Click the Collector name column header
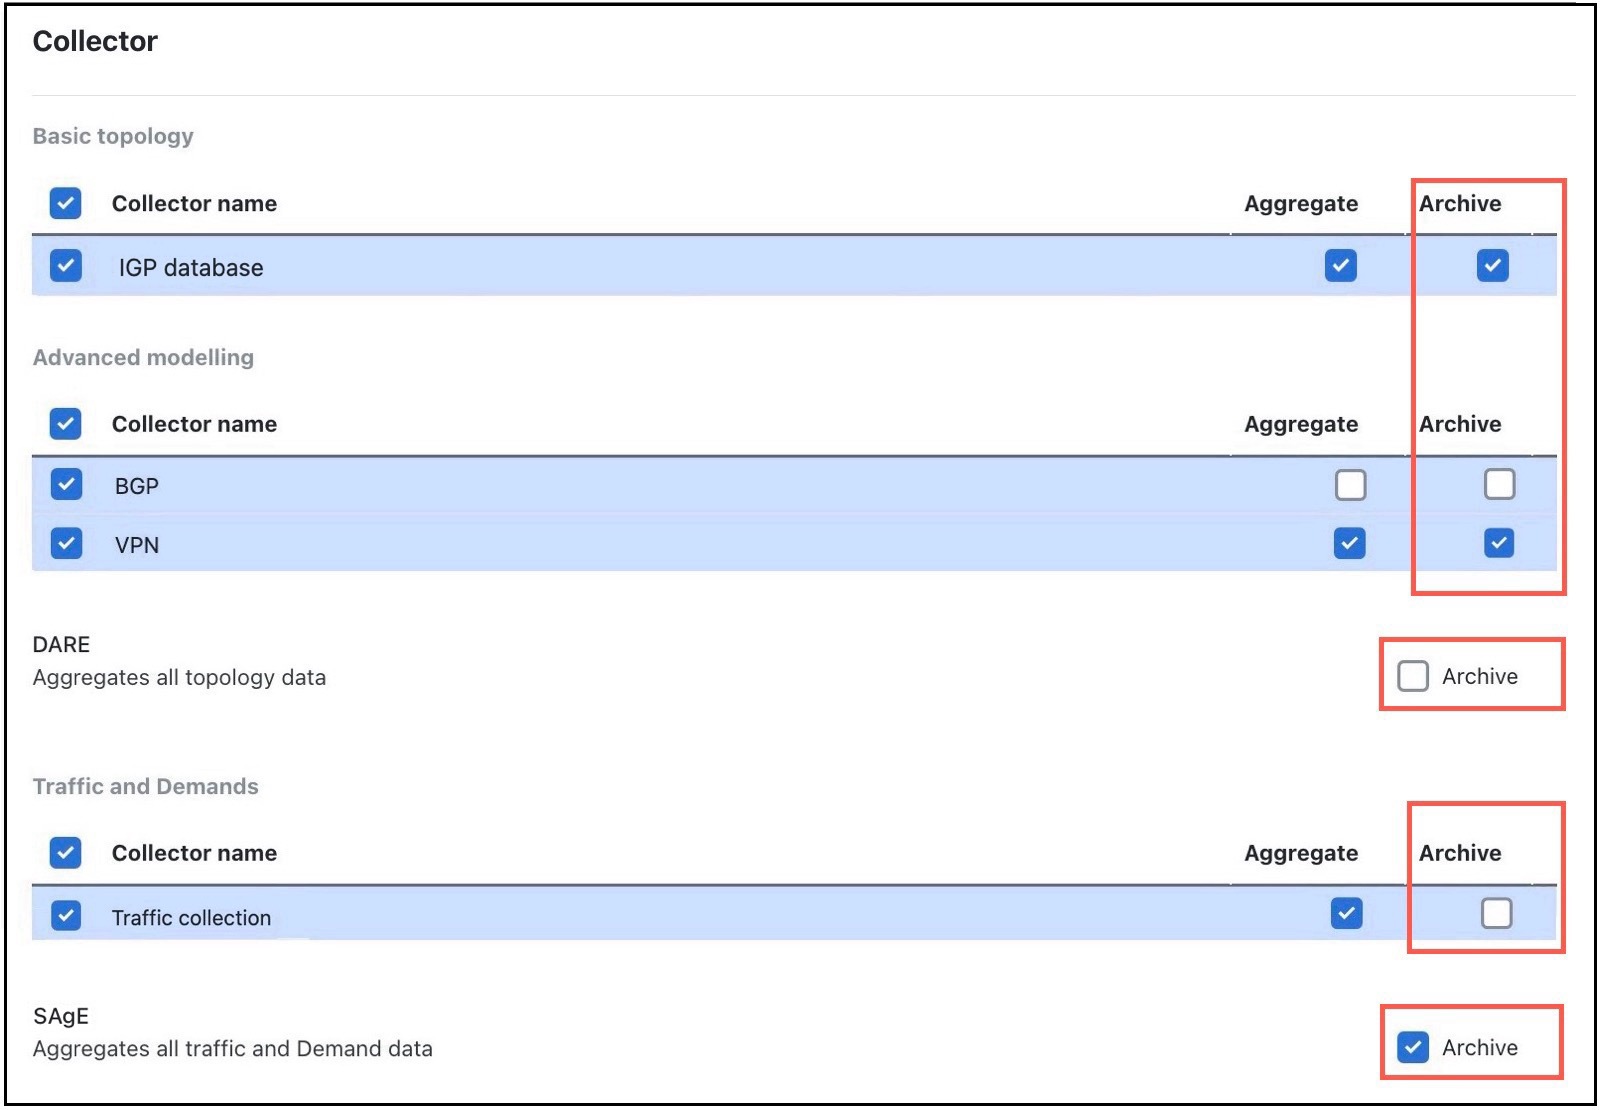The width and height of the screenshot is (1601, 1110). click(194, 203)
